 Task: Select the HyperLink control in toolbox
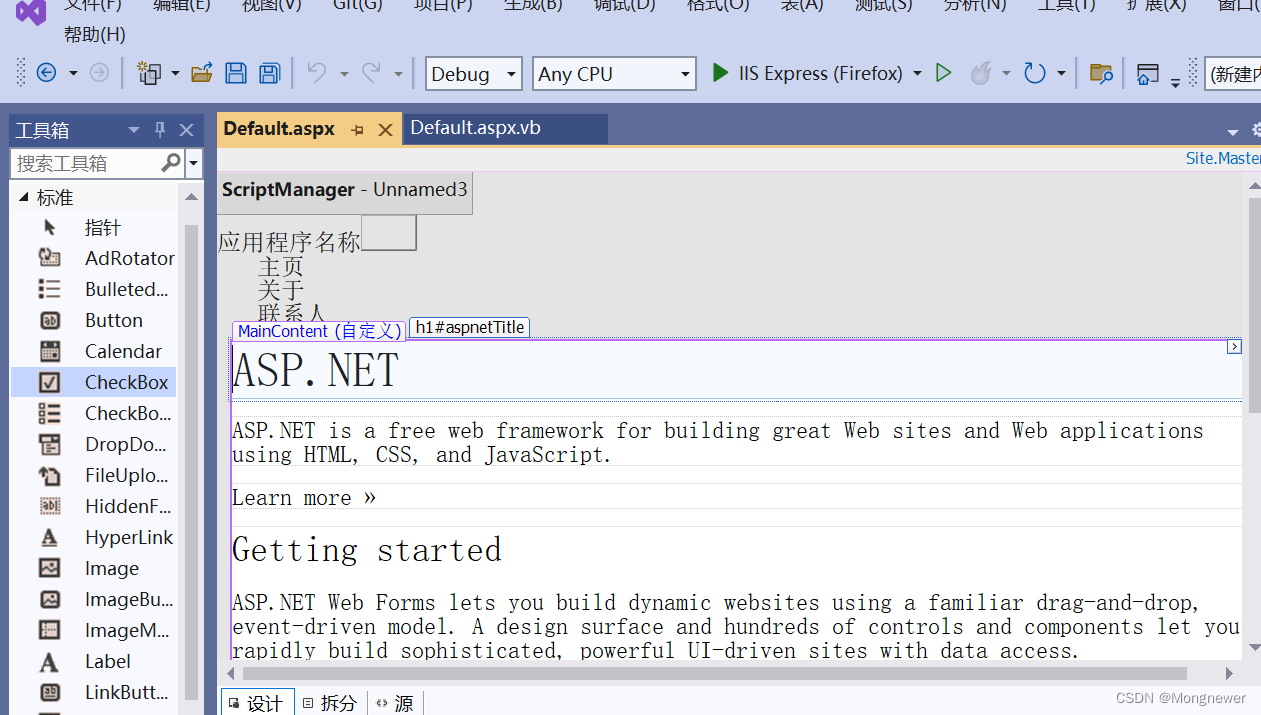[94, 537]
